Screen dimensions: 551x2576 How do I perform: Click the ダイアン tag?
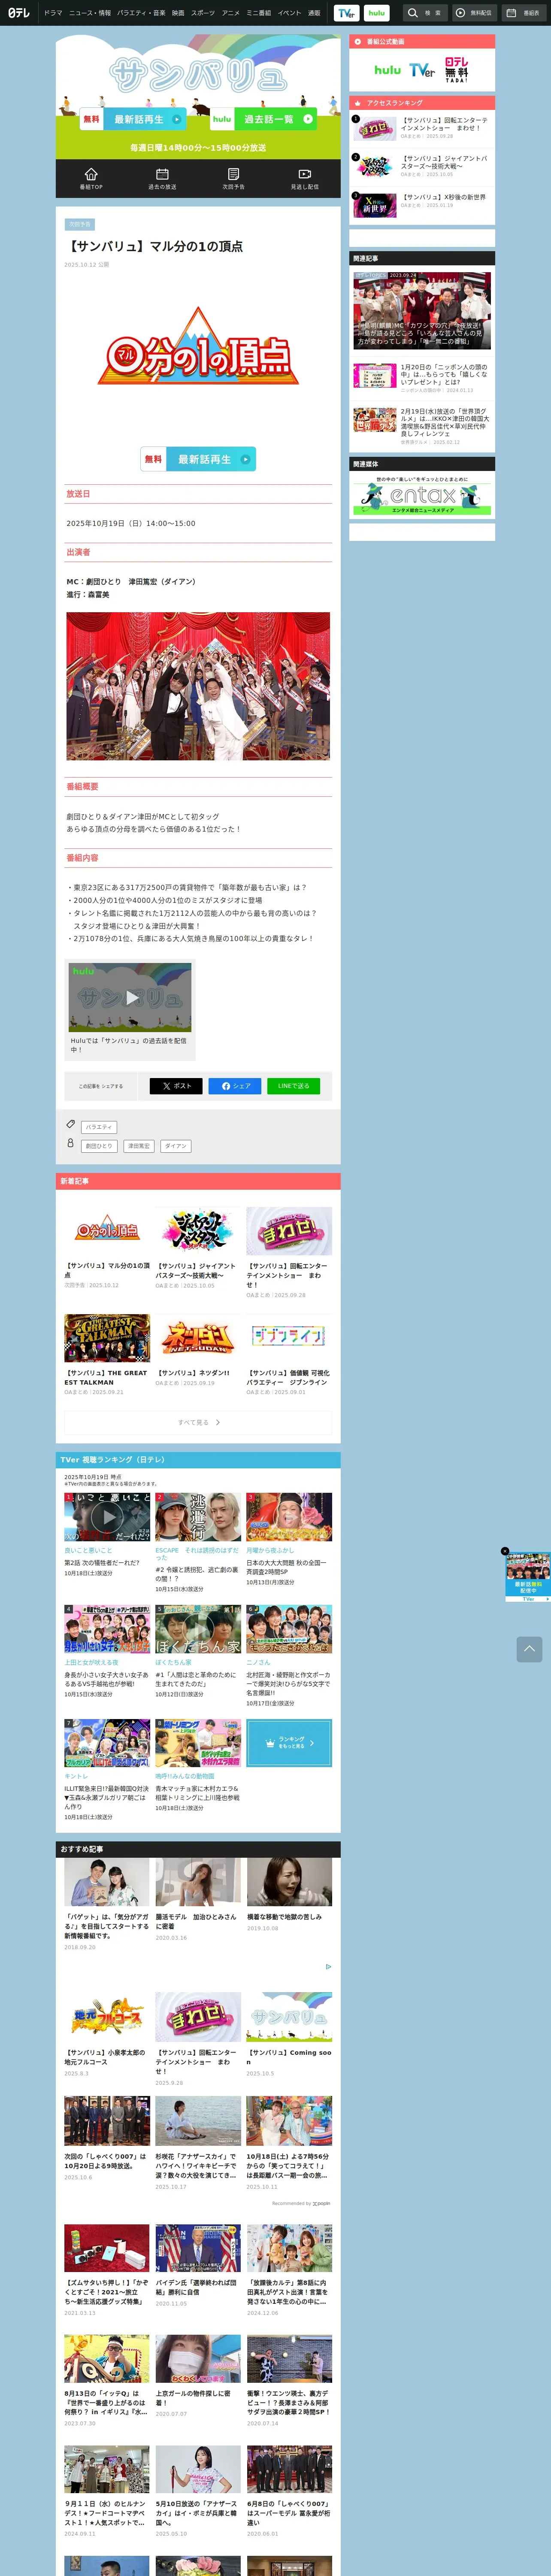tap(176, 1146)
